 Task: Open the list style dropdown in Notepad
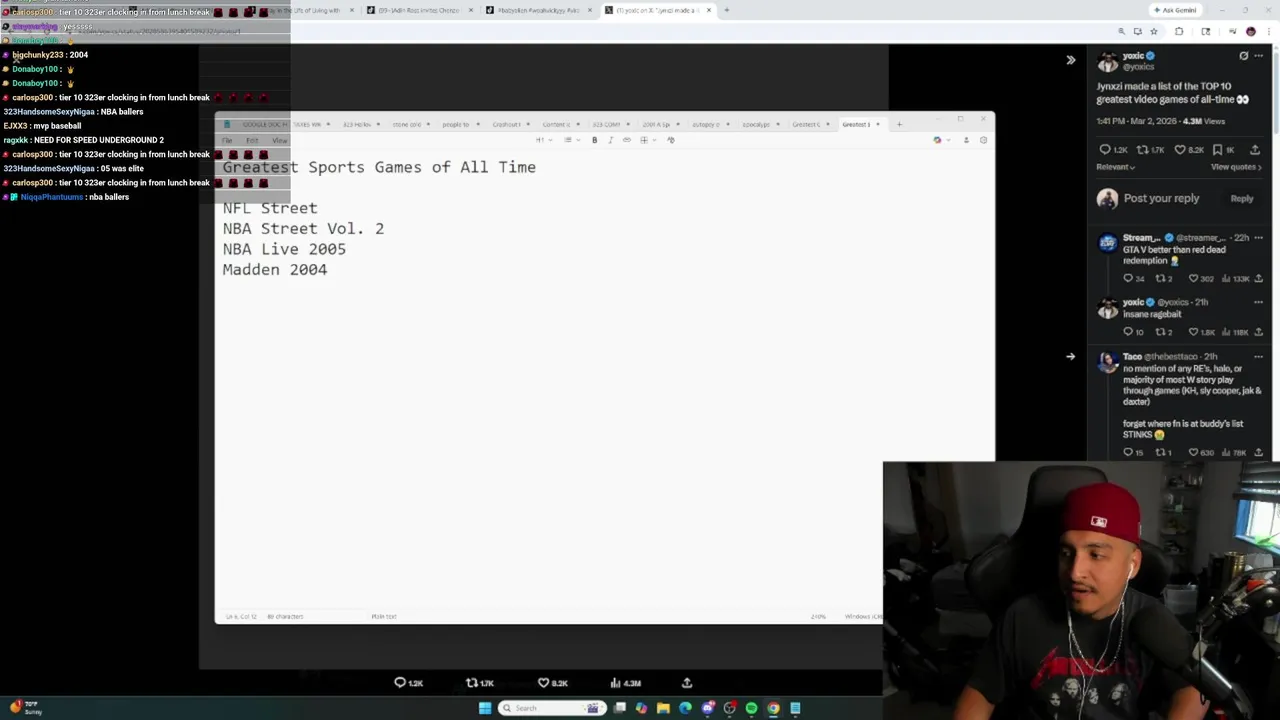click(570, 140)
